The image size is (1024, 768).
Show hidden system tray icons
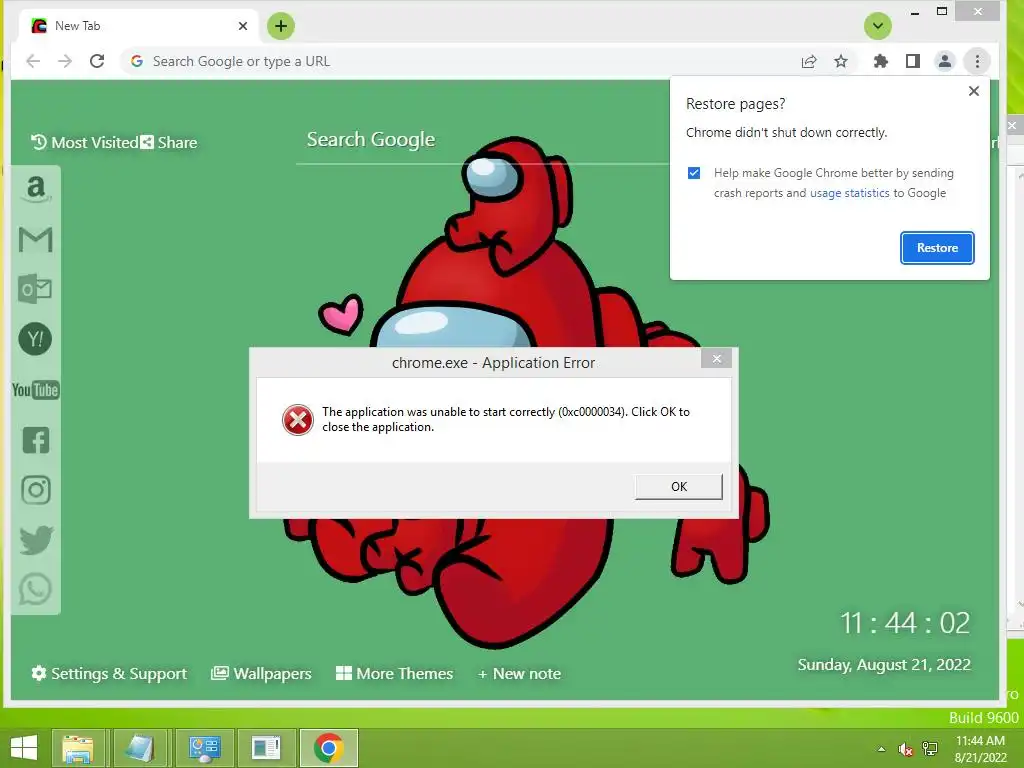click(x=882, y=749)
